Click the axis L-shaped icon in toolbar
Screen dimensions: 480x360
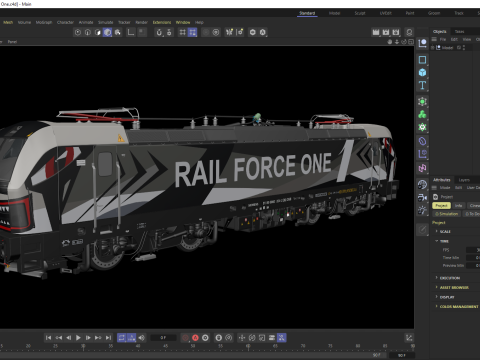[131, 32]
